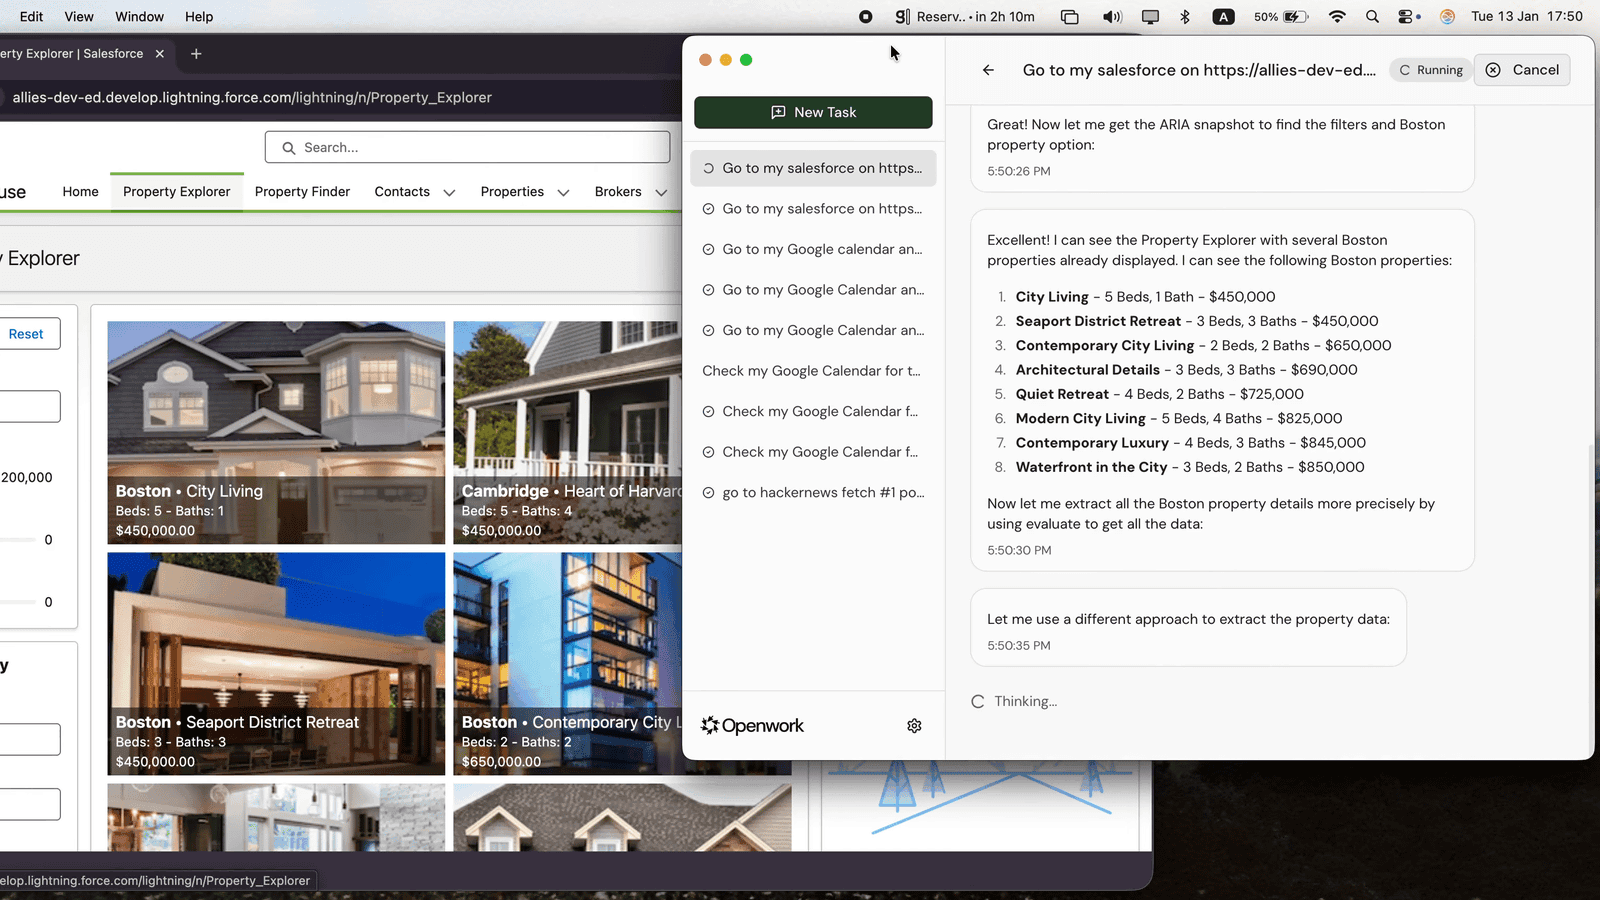Image resolution: width=1600 pixels, height=900 pixels.
Task: Switch to the Property Explorer tab
Action: (x=176, y=191)
